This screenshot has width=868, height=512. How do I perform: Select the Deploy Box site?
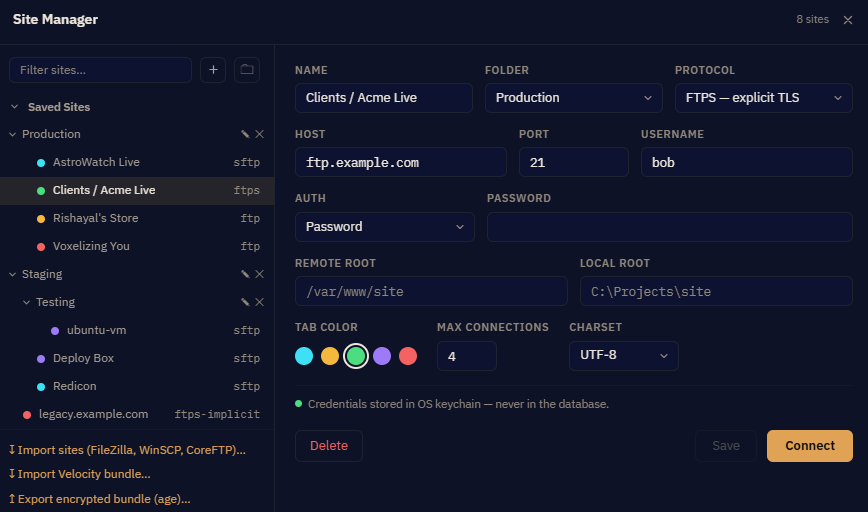pyautogui.click(x=137, y=358)
